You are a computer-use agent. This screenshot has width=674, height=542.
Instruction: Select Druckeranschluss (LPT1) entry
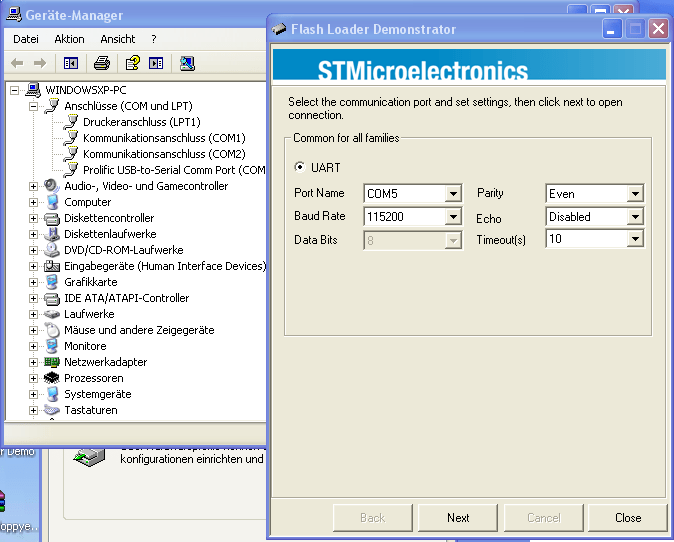point(142,122)
